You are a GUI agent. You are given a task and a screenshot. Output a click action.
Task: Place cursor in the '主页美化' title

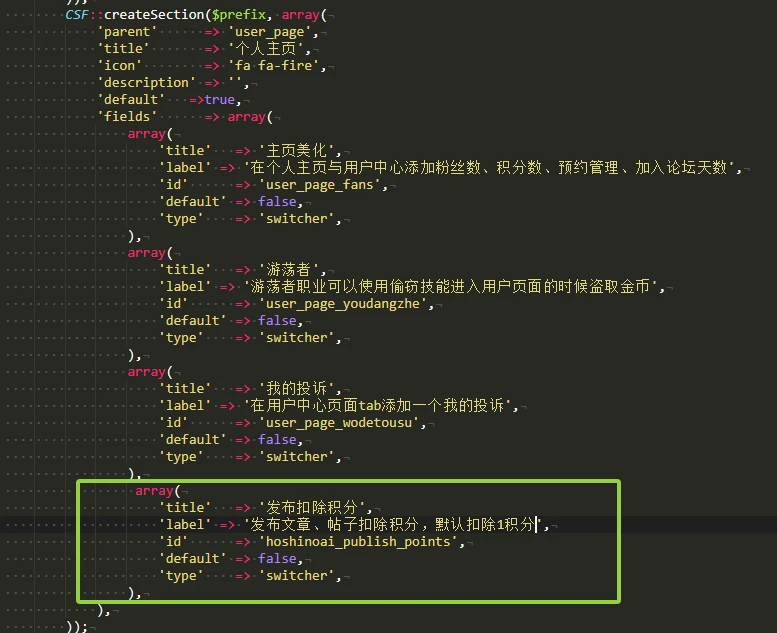[300, 150]
